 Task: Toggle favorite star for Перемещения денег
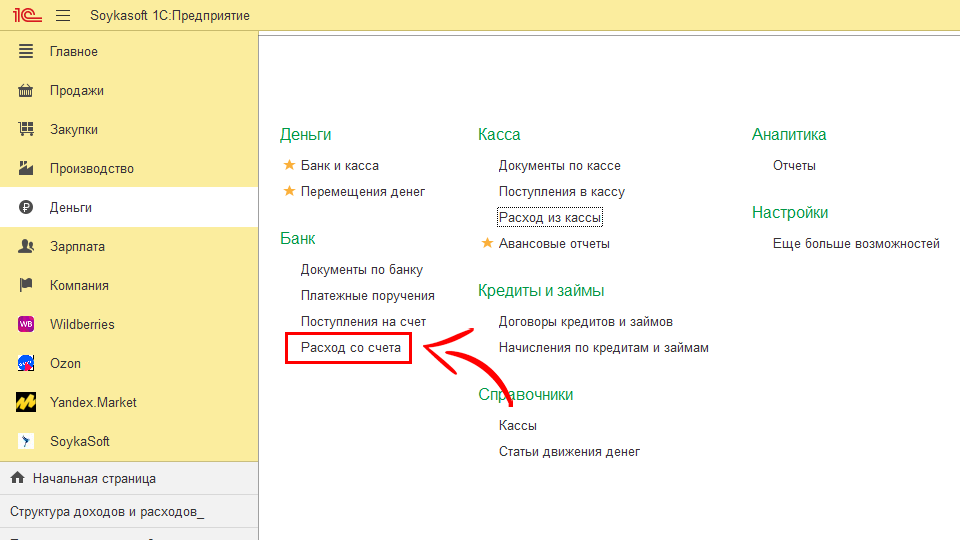click(290, 192)
